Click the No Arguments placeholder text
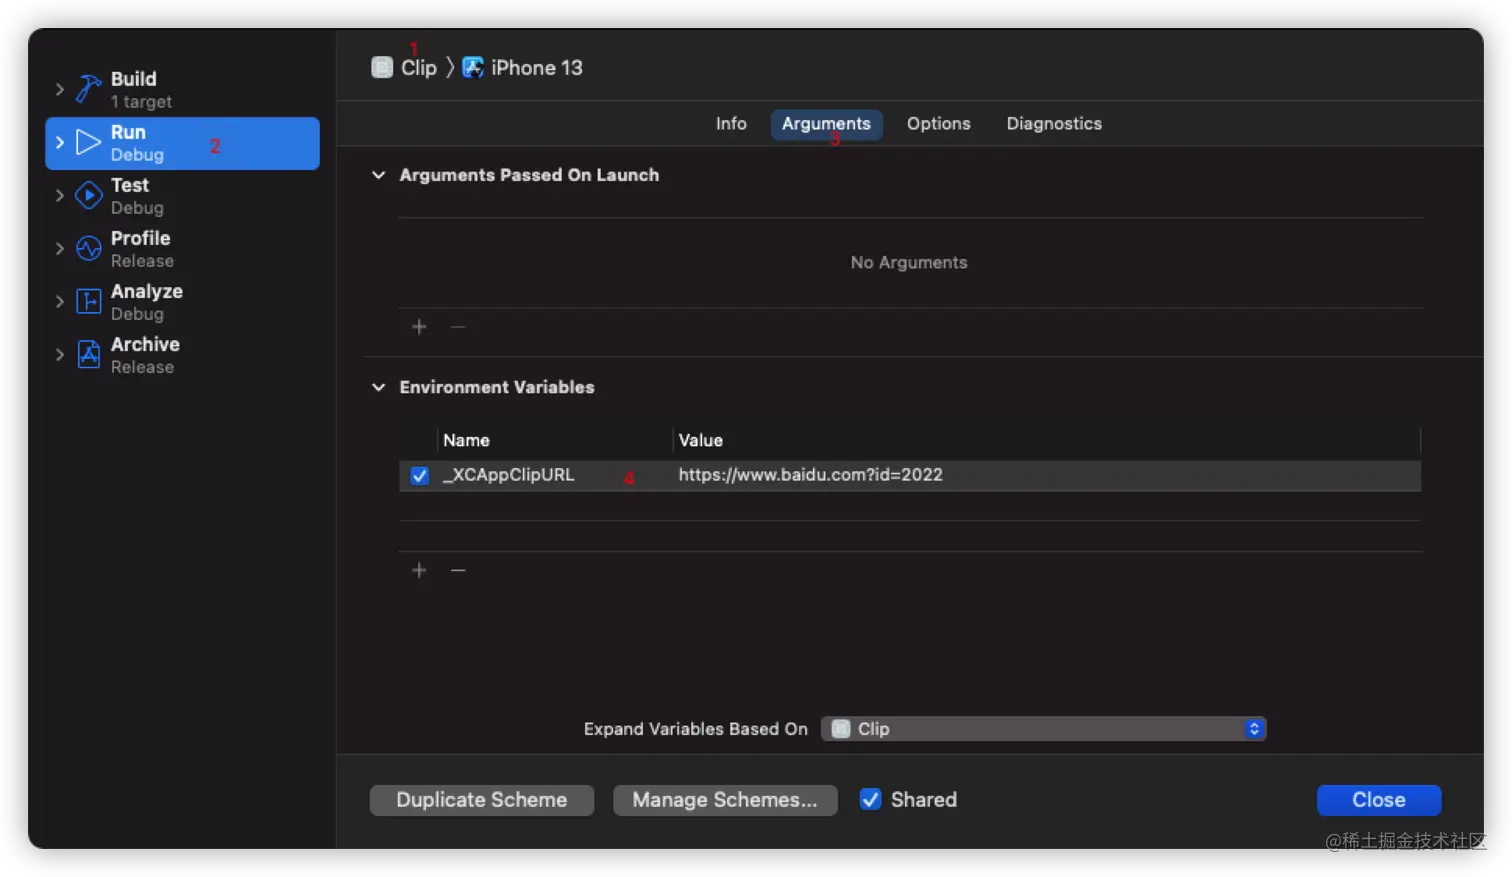 click(909, 262)
